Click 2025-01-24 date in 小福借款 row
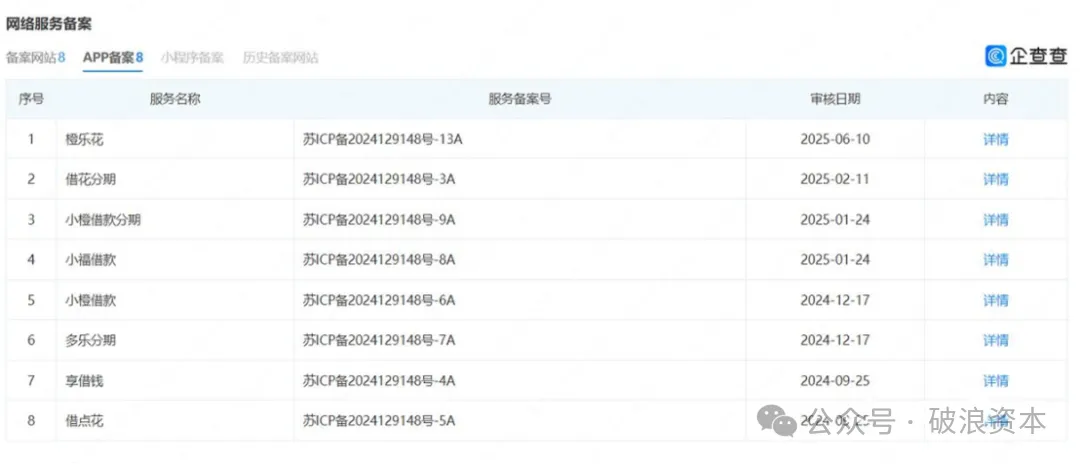The height and width of the screenshot is (464, 1080). [835, 260]
